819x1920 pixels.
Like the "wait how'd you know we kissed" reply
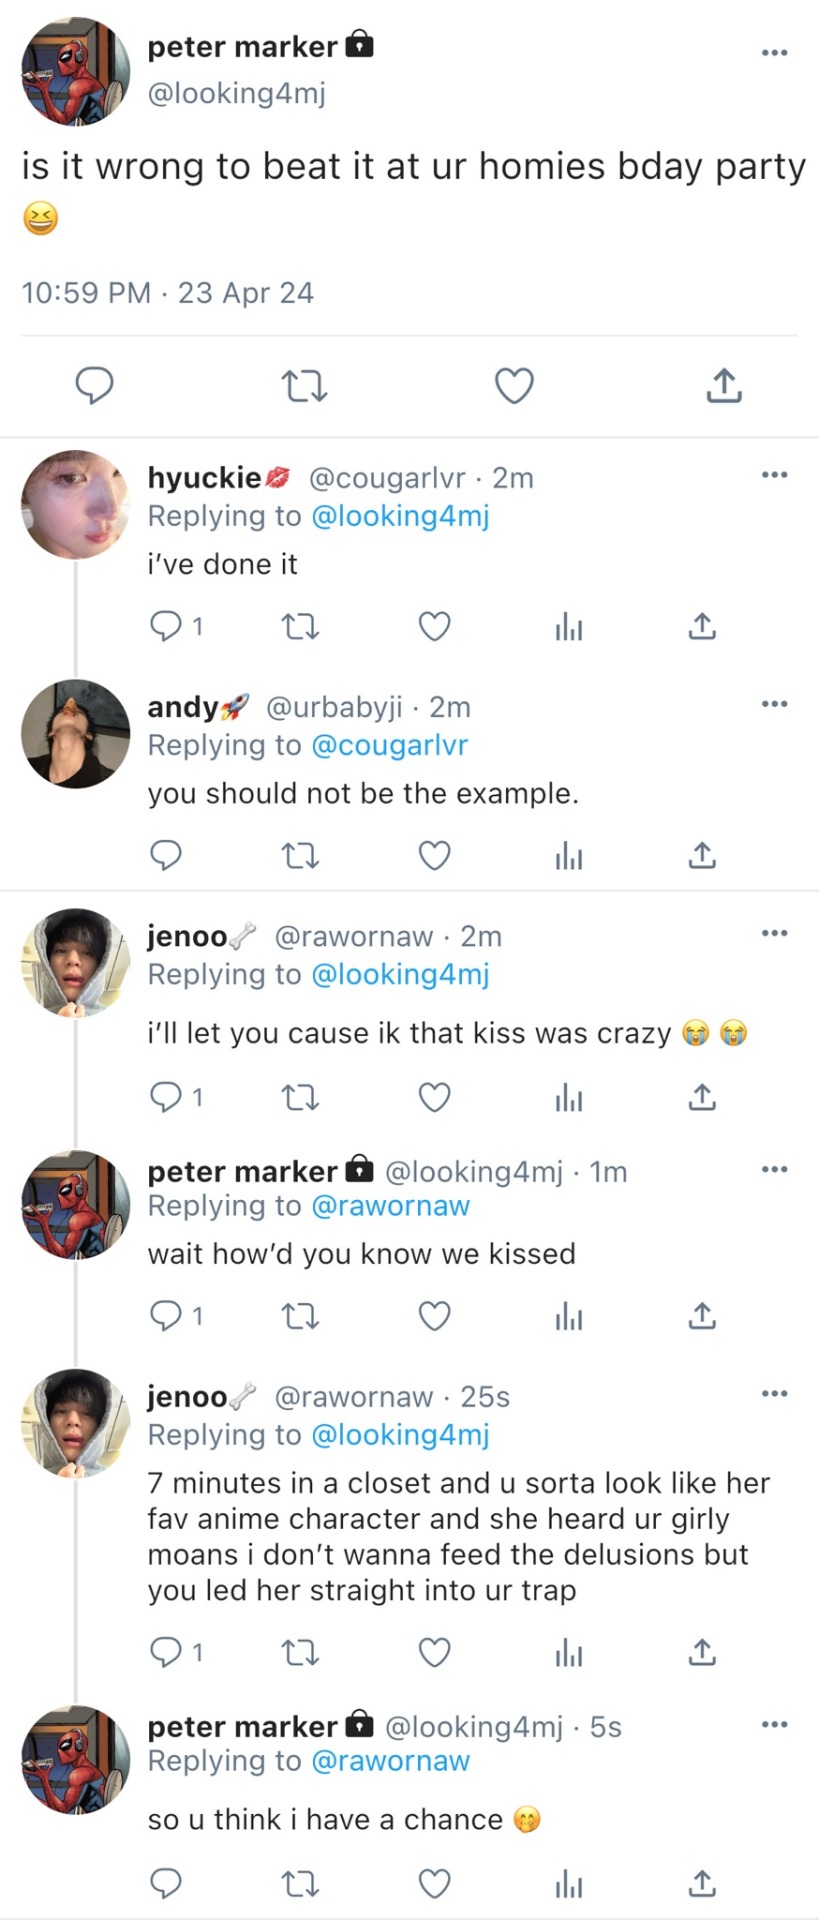(434, 1316)
